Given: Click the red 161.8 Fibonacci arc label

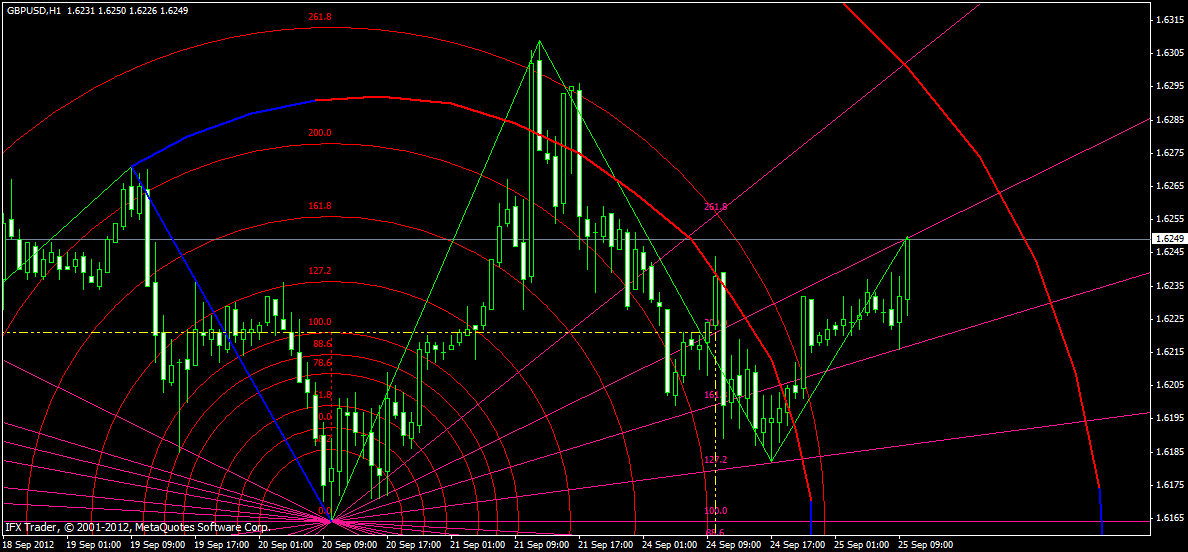Looking at the screenshot, I should (x=319, y=205).
